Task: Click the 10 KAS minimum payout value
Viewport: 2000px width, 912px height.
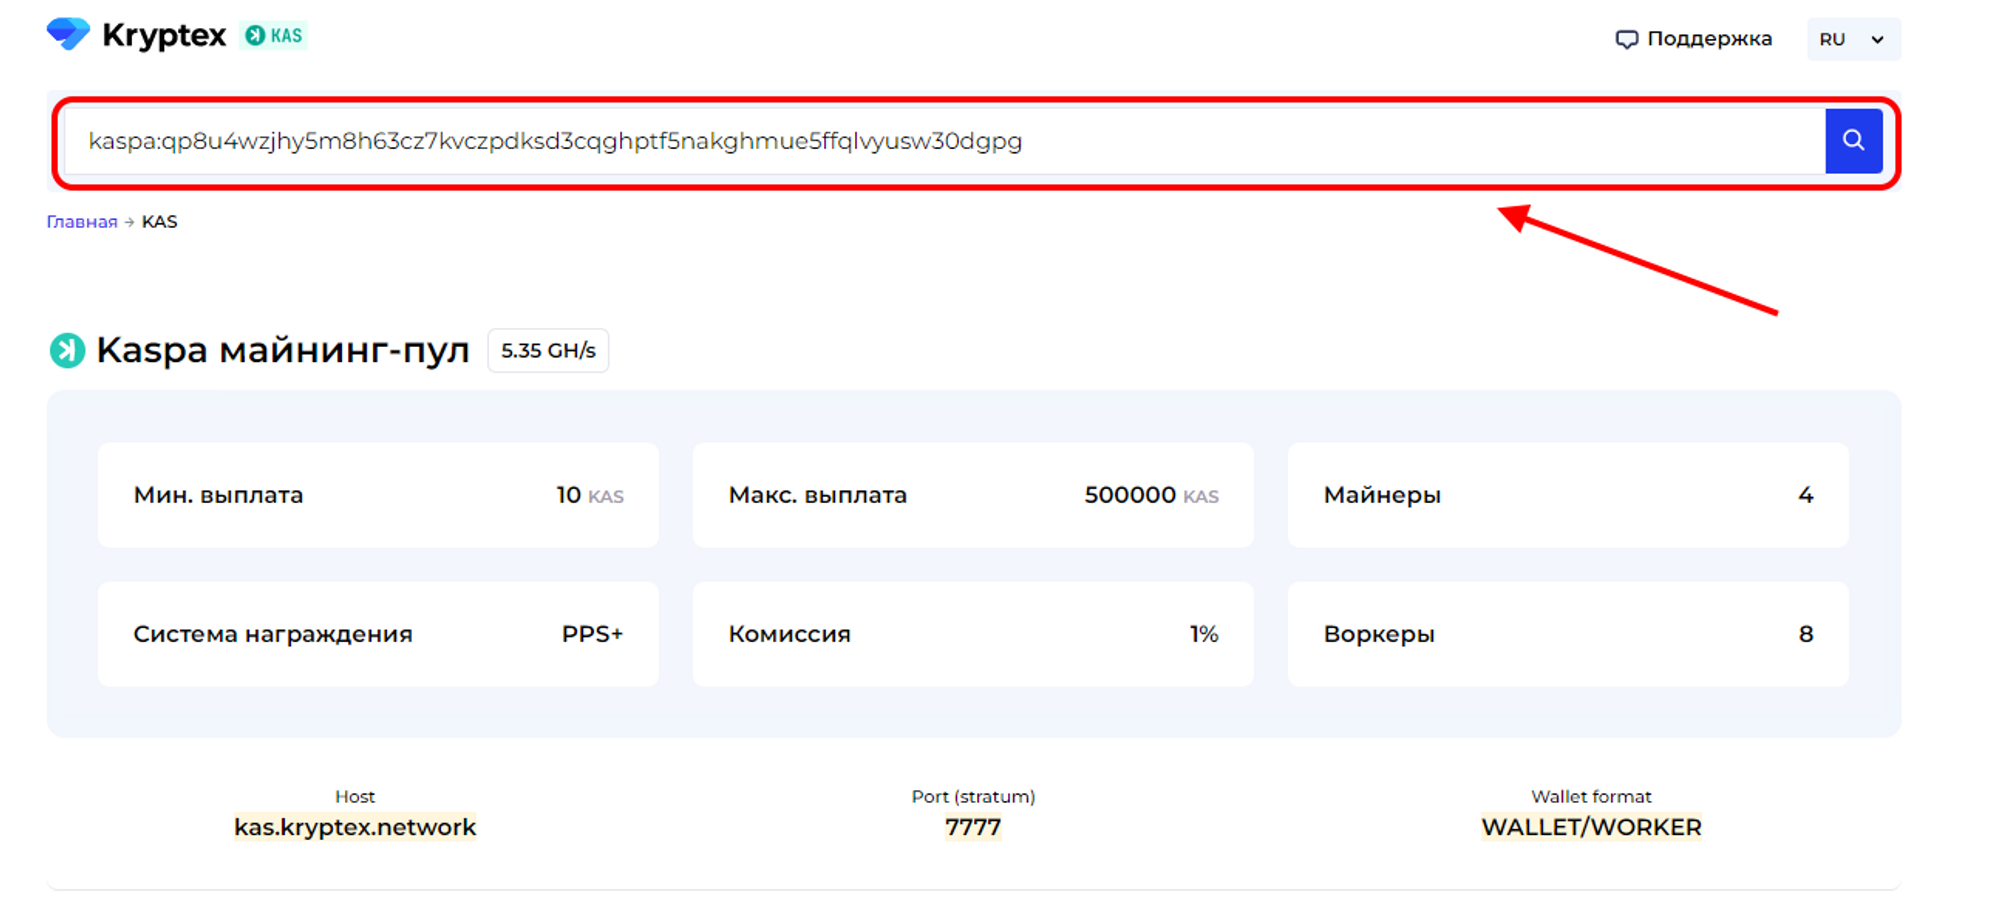Action: pos(590,495)
